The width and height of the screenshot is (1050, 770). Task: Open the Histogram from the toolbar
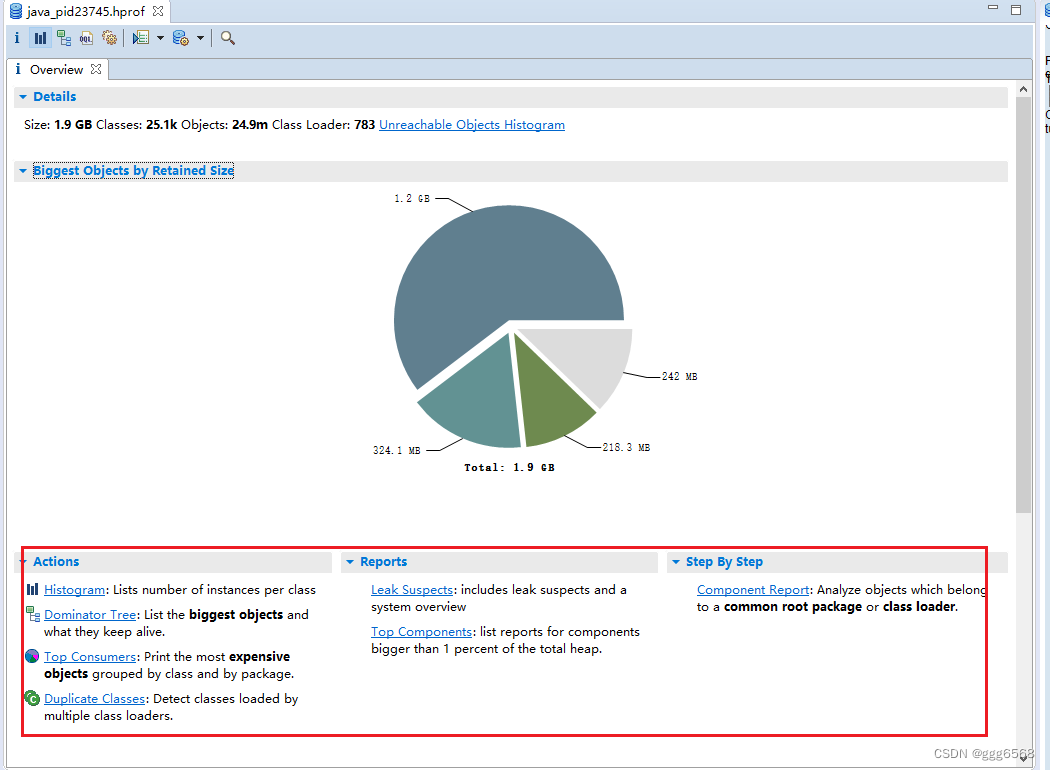pyautogui.click(x=39, y=38)
